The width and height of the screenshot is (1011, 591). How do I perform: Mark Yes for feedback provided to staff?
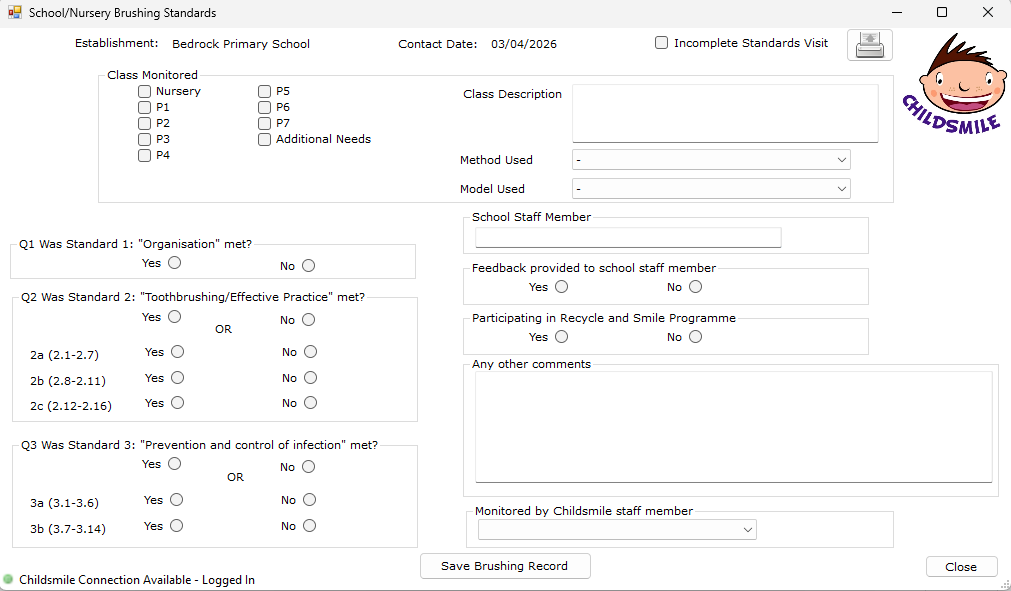561,287
